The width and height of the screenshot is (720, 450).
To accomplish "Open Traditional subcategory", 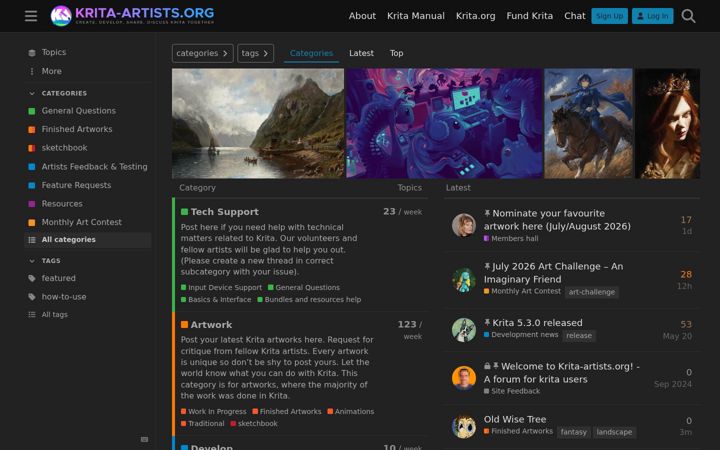I will point(202,423).
